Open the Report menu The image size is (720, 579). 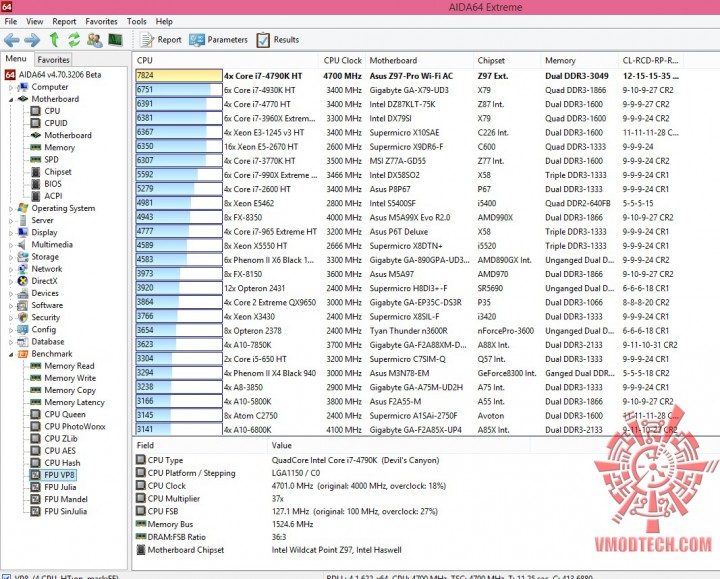[64, 21]
